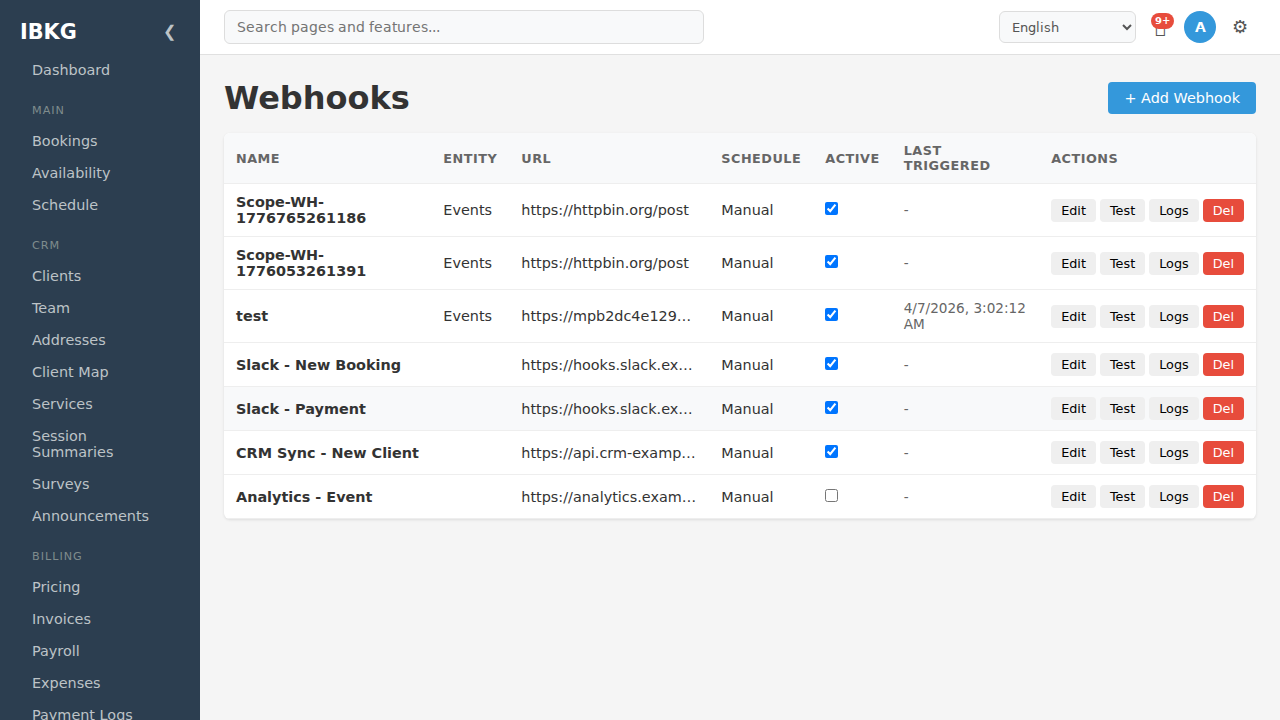Viewport: 1280px width, 720px height.
Task: Collapse the sidebar with the chevron icon
Action: pos(169,32)
